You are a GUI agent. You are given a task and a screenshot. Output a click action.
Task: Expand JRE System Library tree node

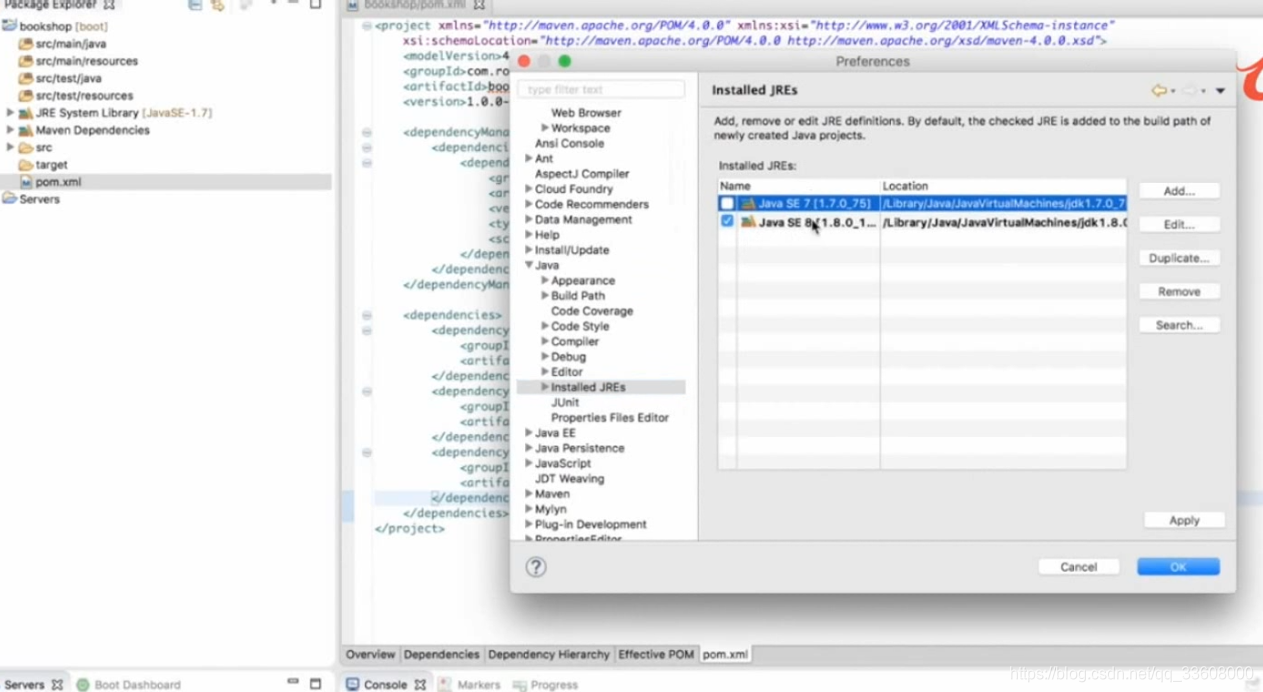[x=10, y=113]
